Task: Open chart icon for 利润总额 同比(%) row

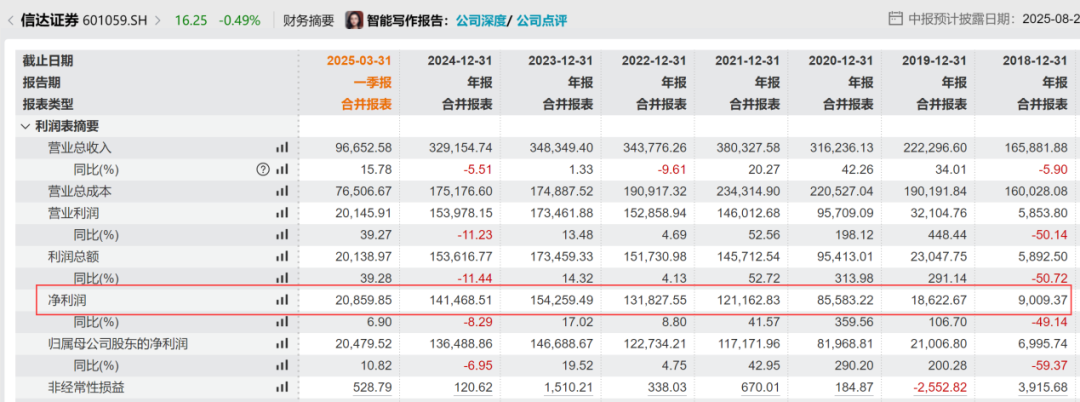Action: pyautogui.click(x=282, y=279)
